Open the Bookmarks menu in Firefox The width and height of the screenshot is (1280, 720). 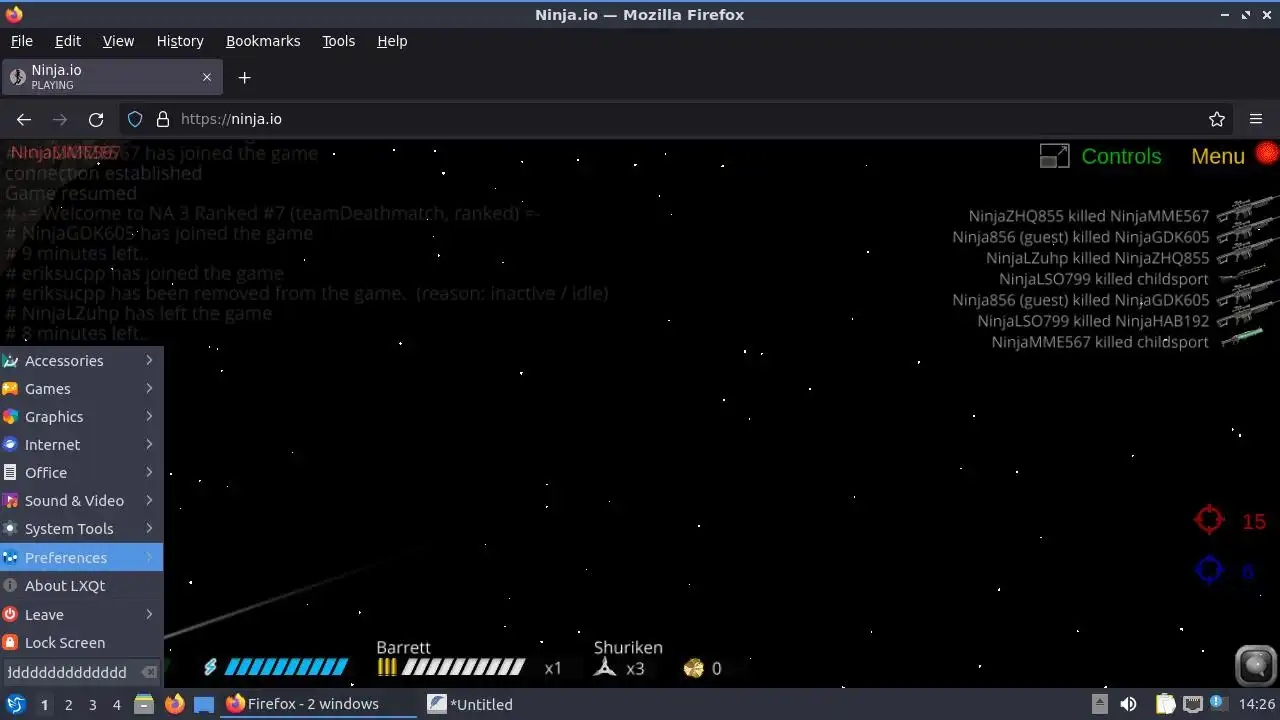tap(263, 41)
